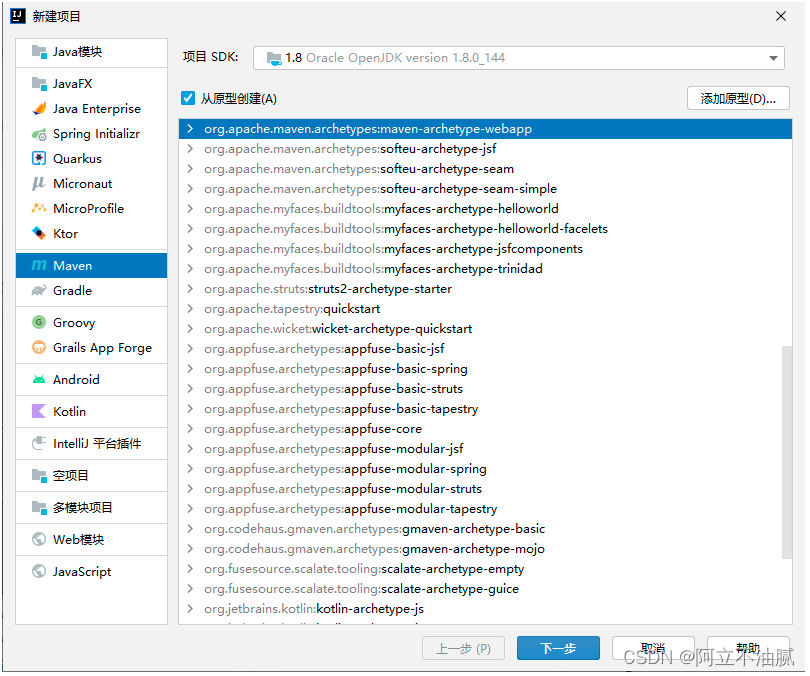Click the 多模块项目 folder icon

point(39,508)
